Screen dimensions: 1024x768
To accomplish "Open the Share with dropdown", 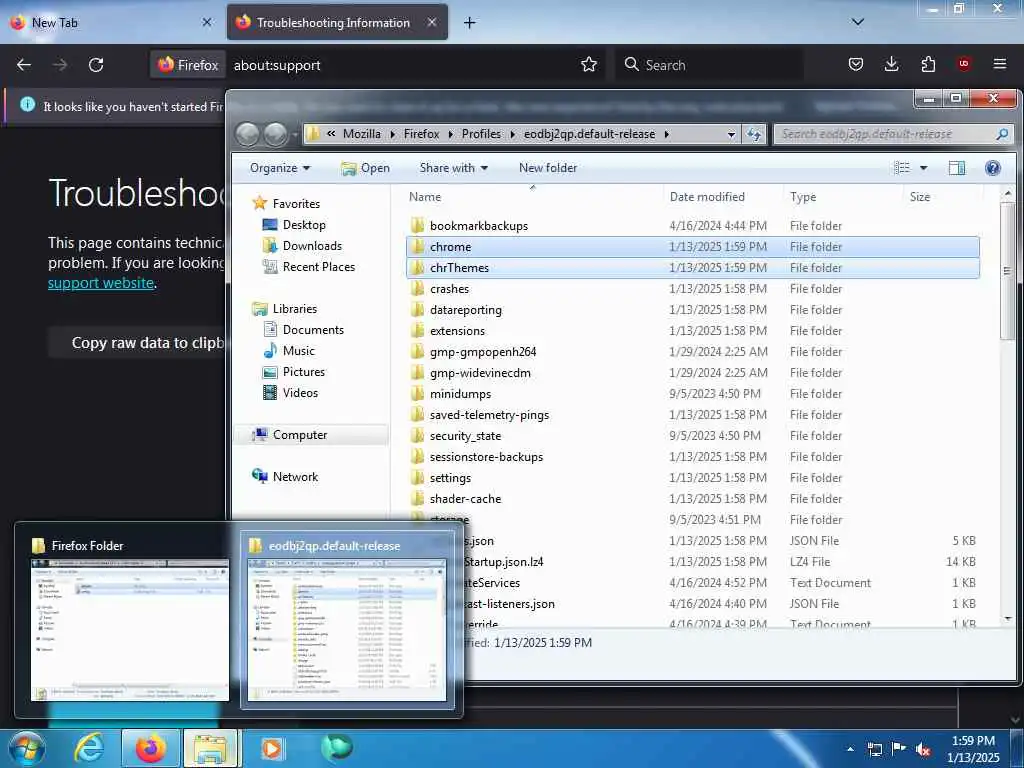I will [454, 168].
